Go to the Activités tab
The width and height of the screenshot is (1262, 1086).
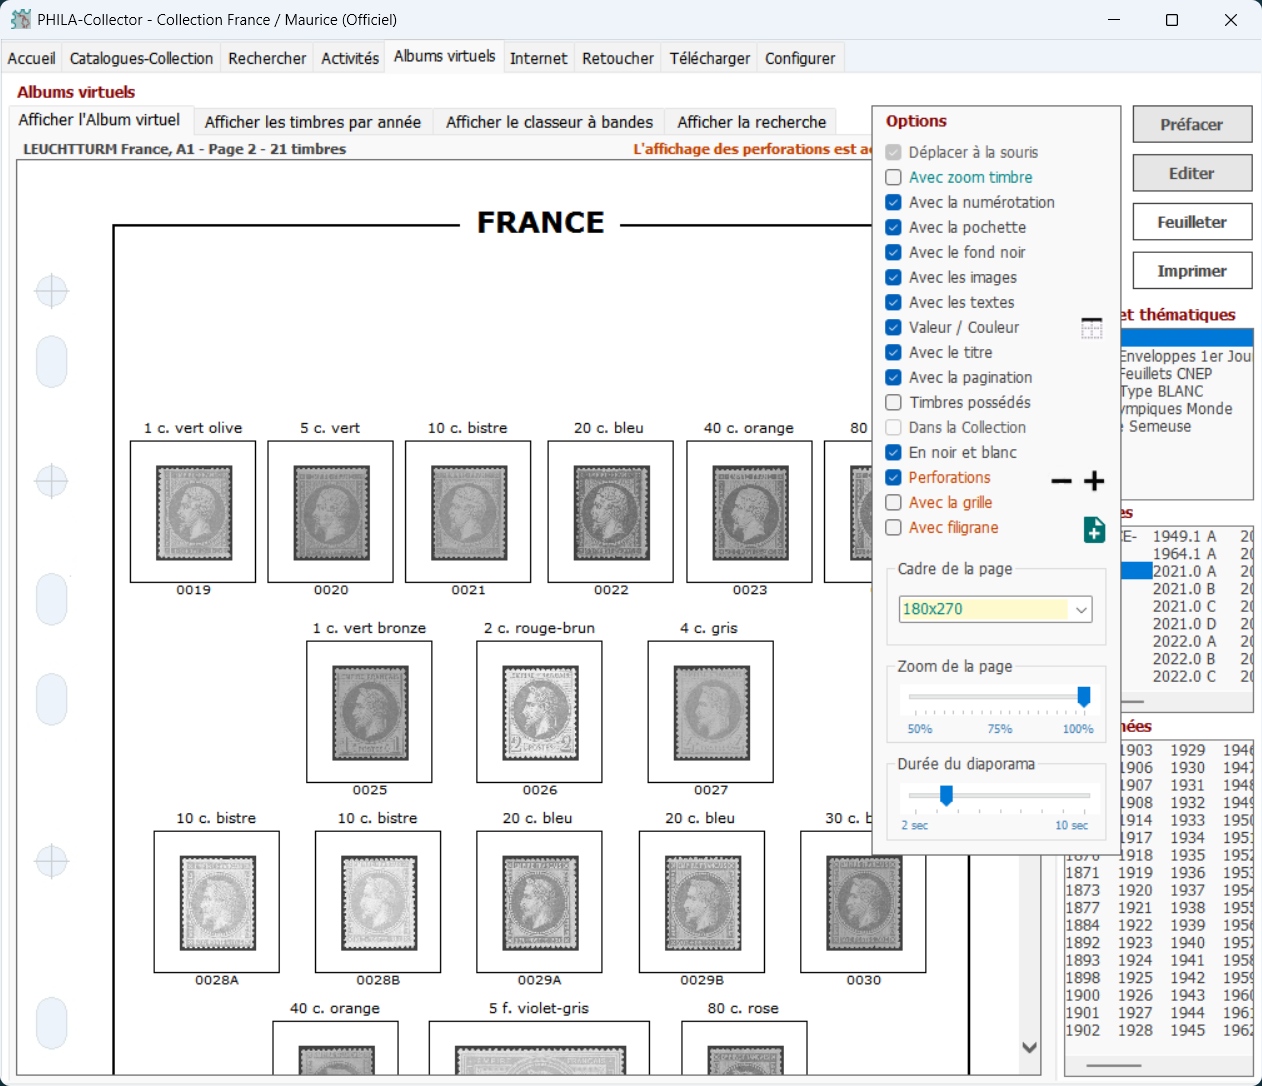[x=350, y=58]
